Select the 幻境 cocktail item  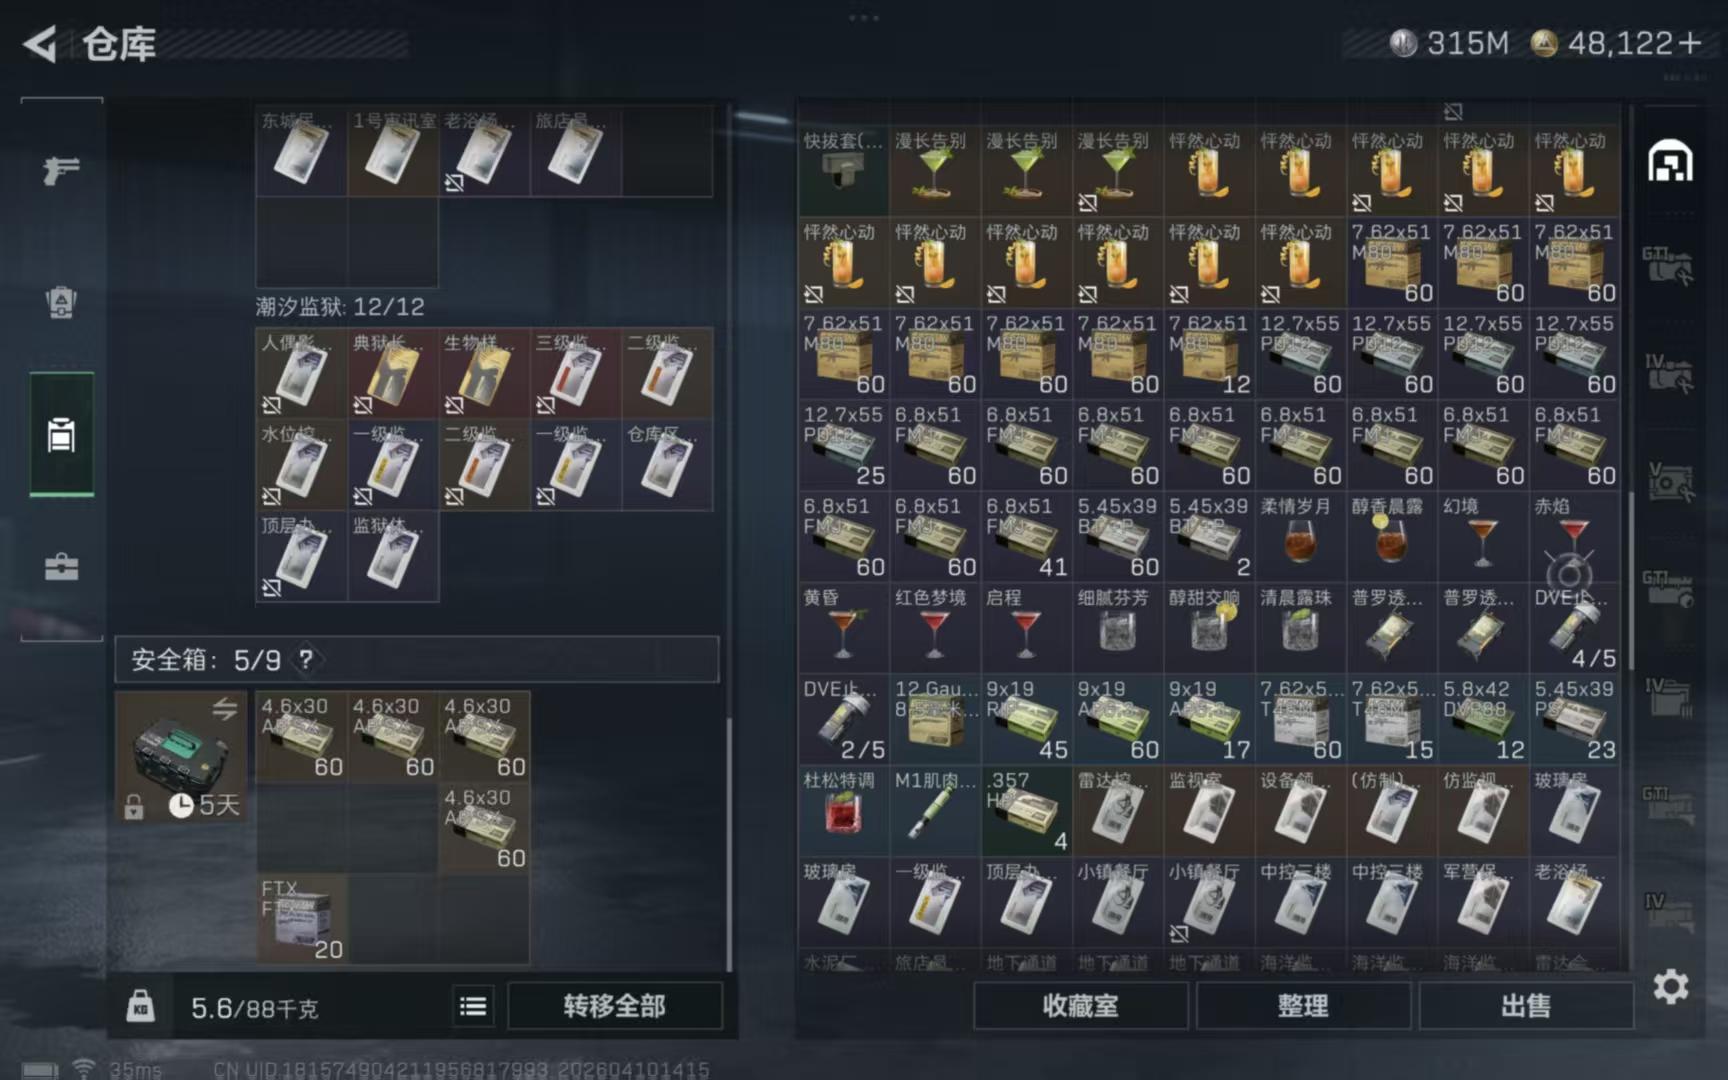[x=1483, y=537]
